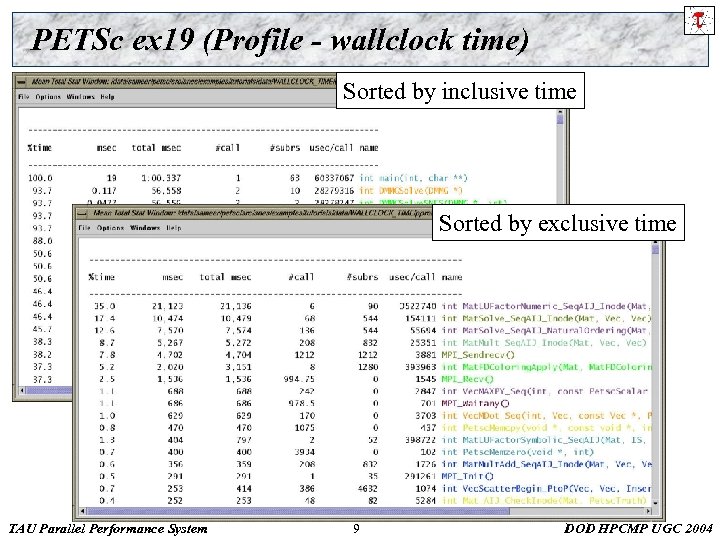Open window menu icon of front exclusive-time window
Image resolution: width=720 pixels, height=540 pixels.
coord(82,213)
